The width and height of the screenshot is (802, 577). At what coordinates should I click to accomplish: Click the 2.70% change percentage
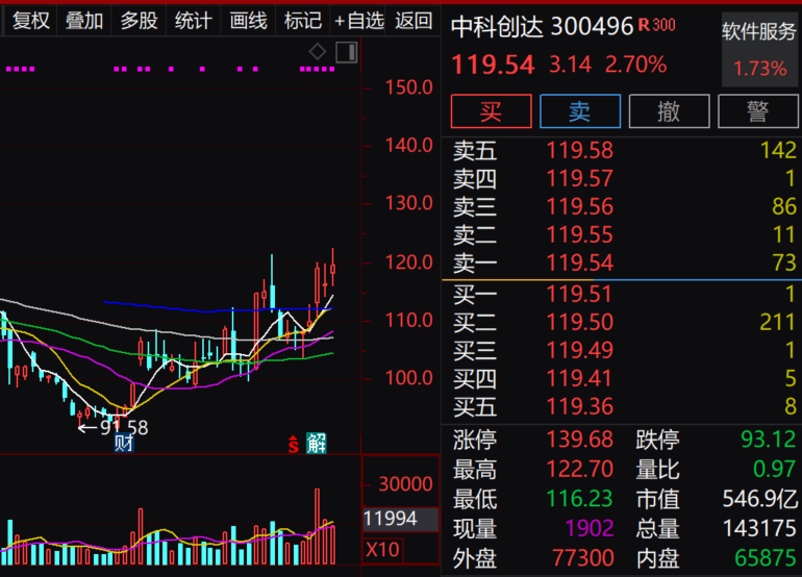coord(636,65)
